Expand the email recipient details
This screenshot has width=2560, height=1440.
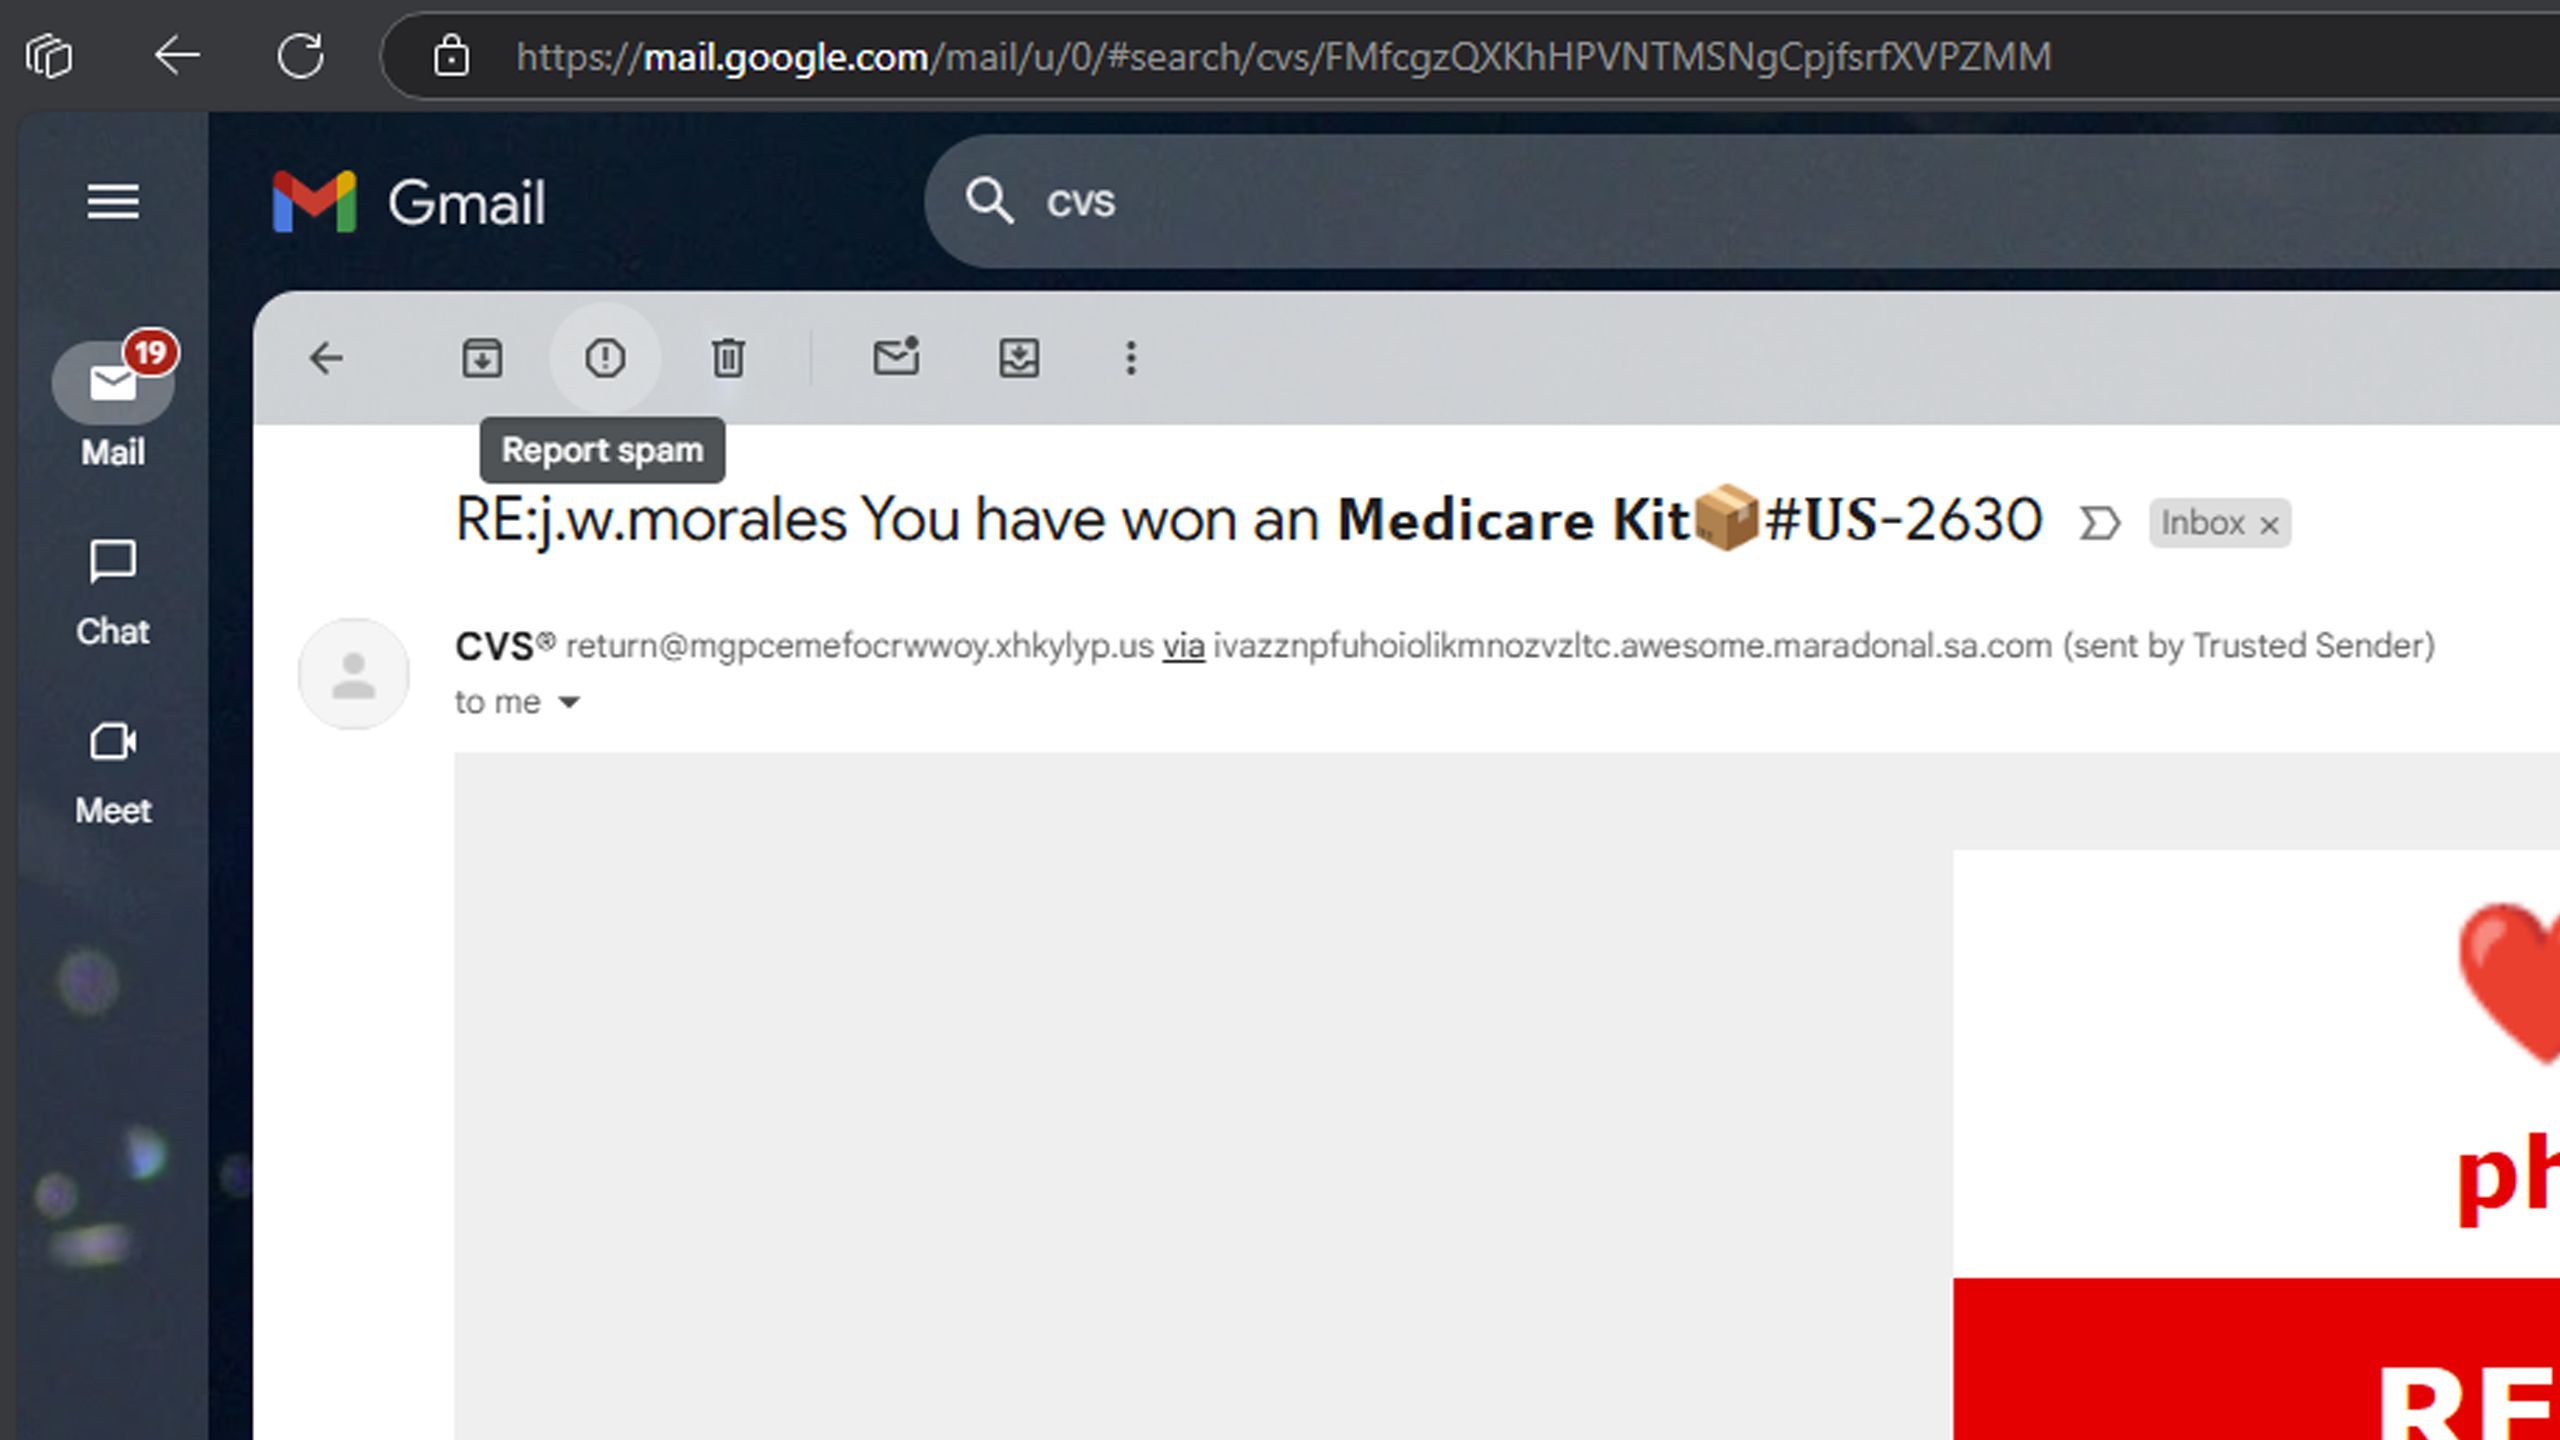(568, 702)
